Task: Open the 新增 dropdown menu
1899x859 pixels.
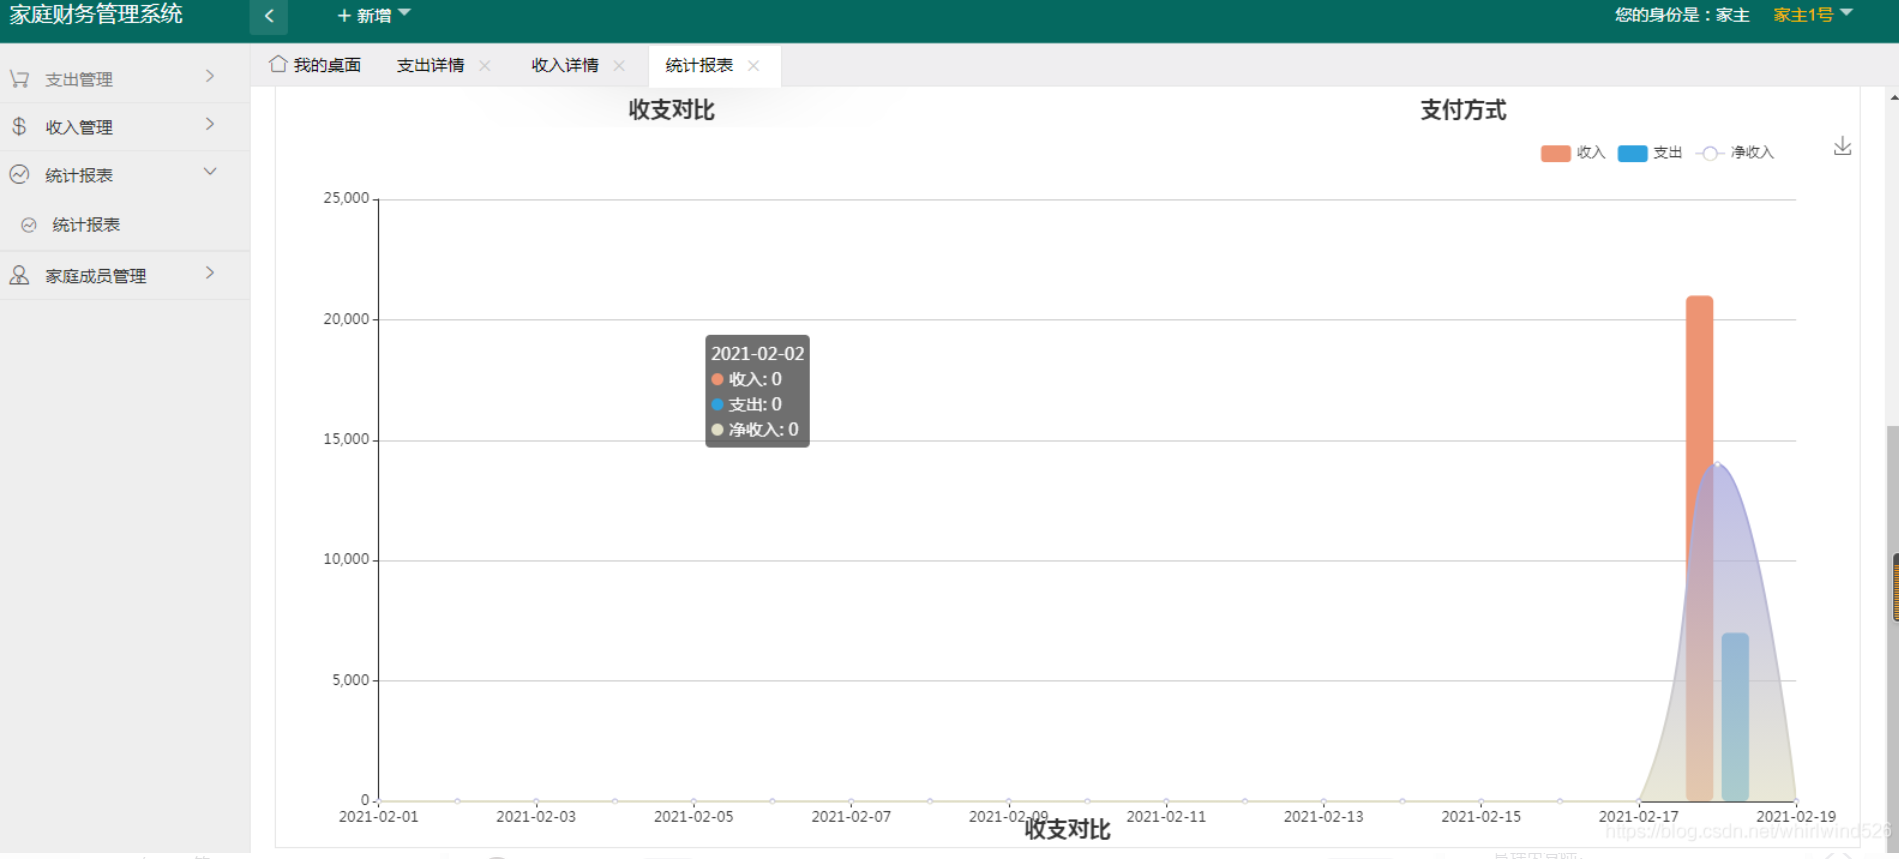Action: tap(374, 15)
